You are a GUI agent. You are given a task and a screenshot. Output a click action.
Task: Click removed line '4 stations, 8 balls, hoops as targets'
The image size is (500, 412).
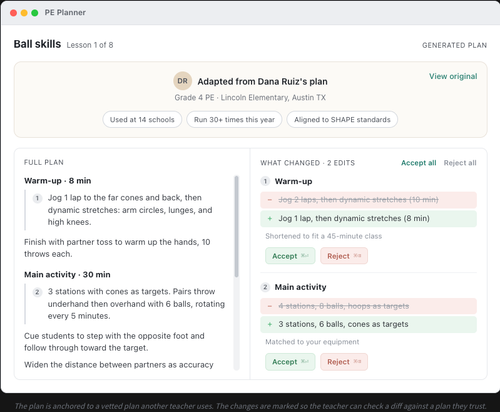point(368,306)
